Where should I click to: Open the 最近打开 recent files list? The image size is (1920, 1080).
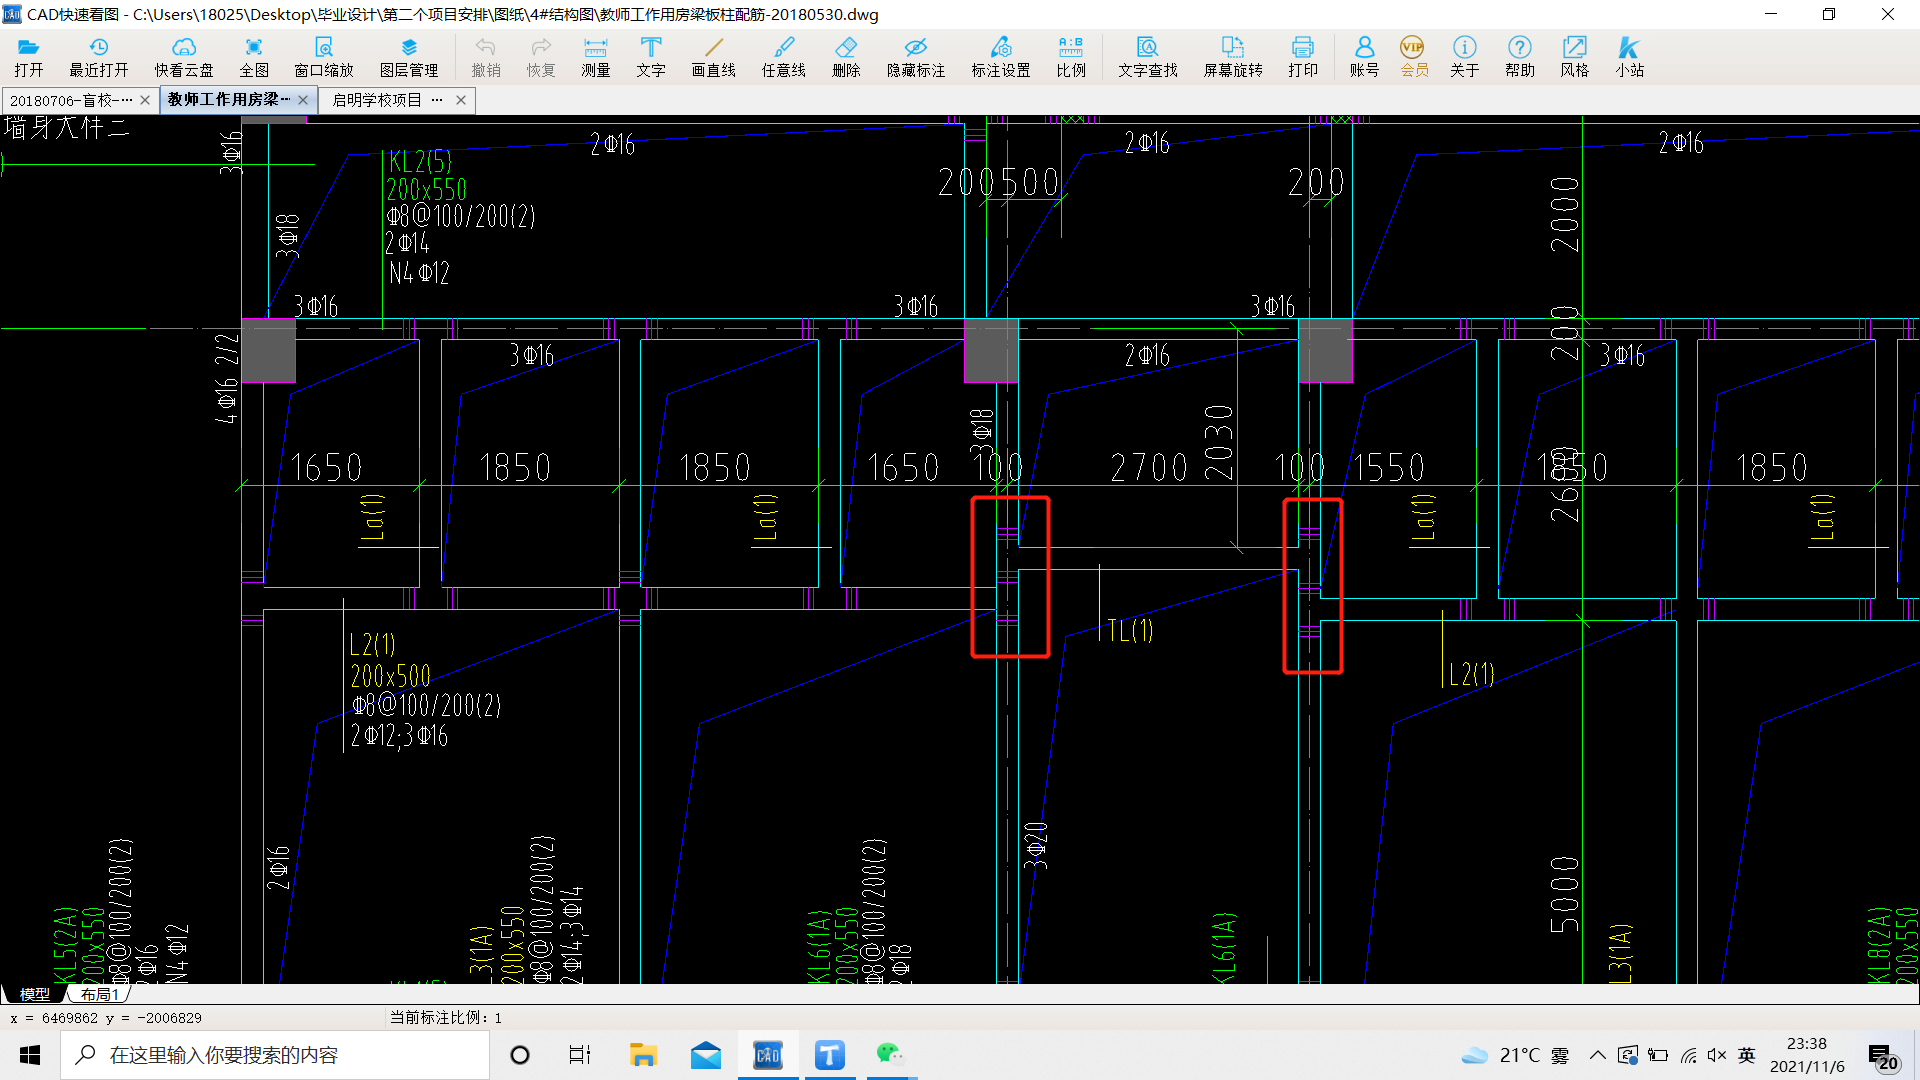click(99, 57)
